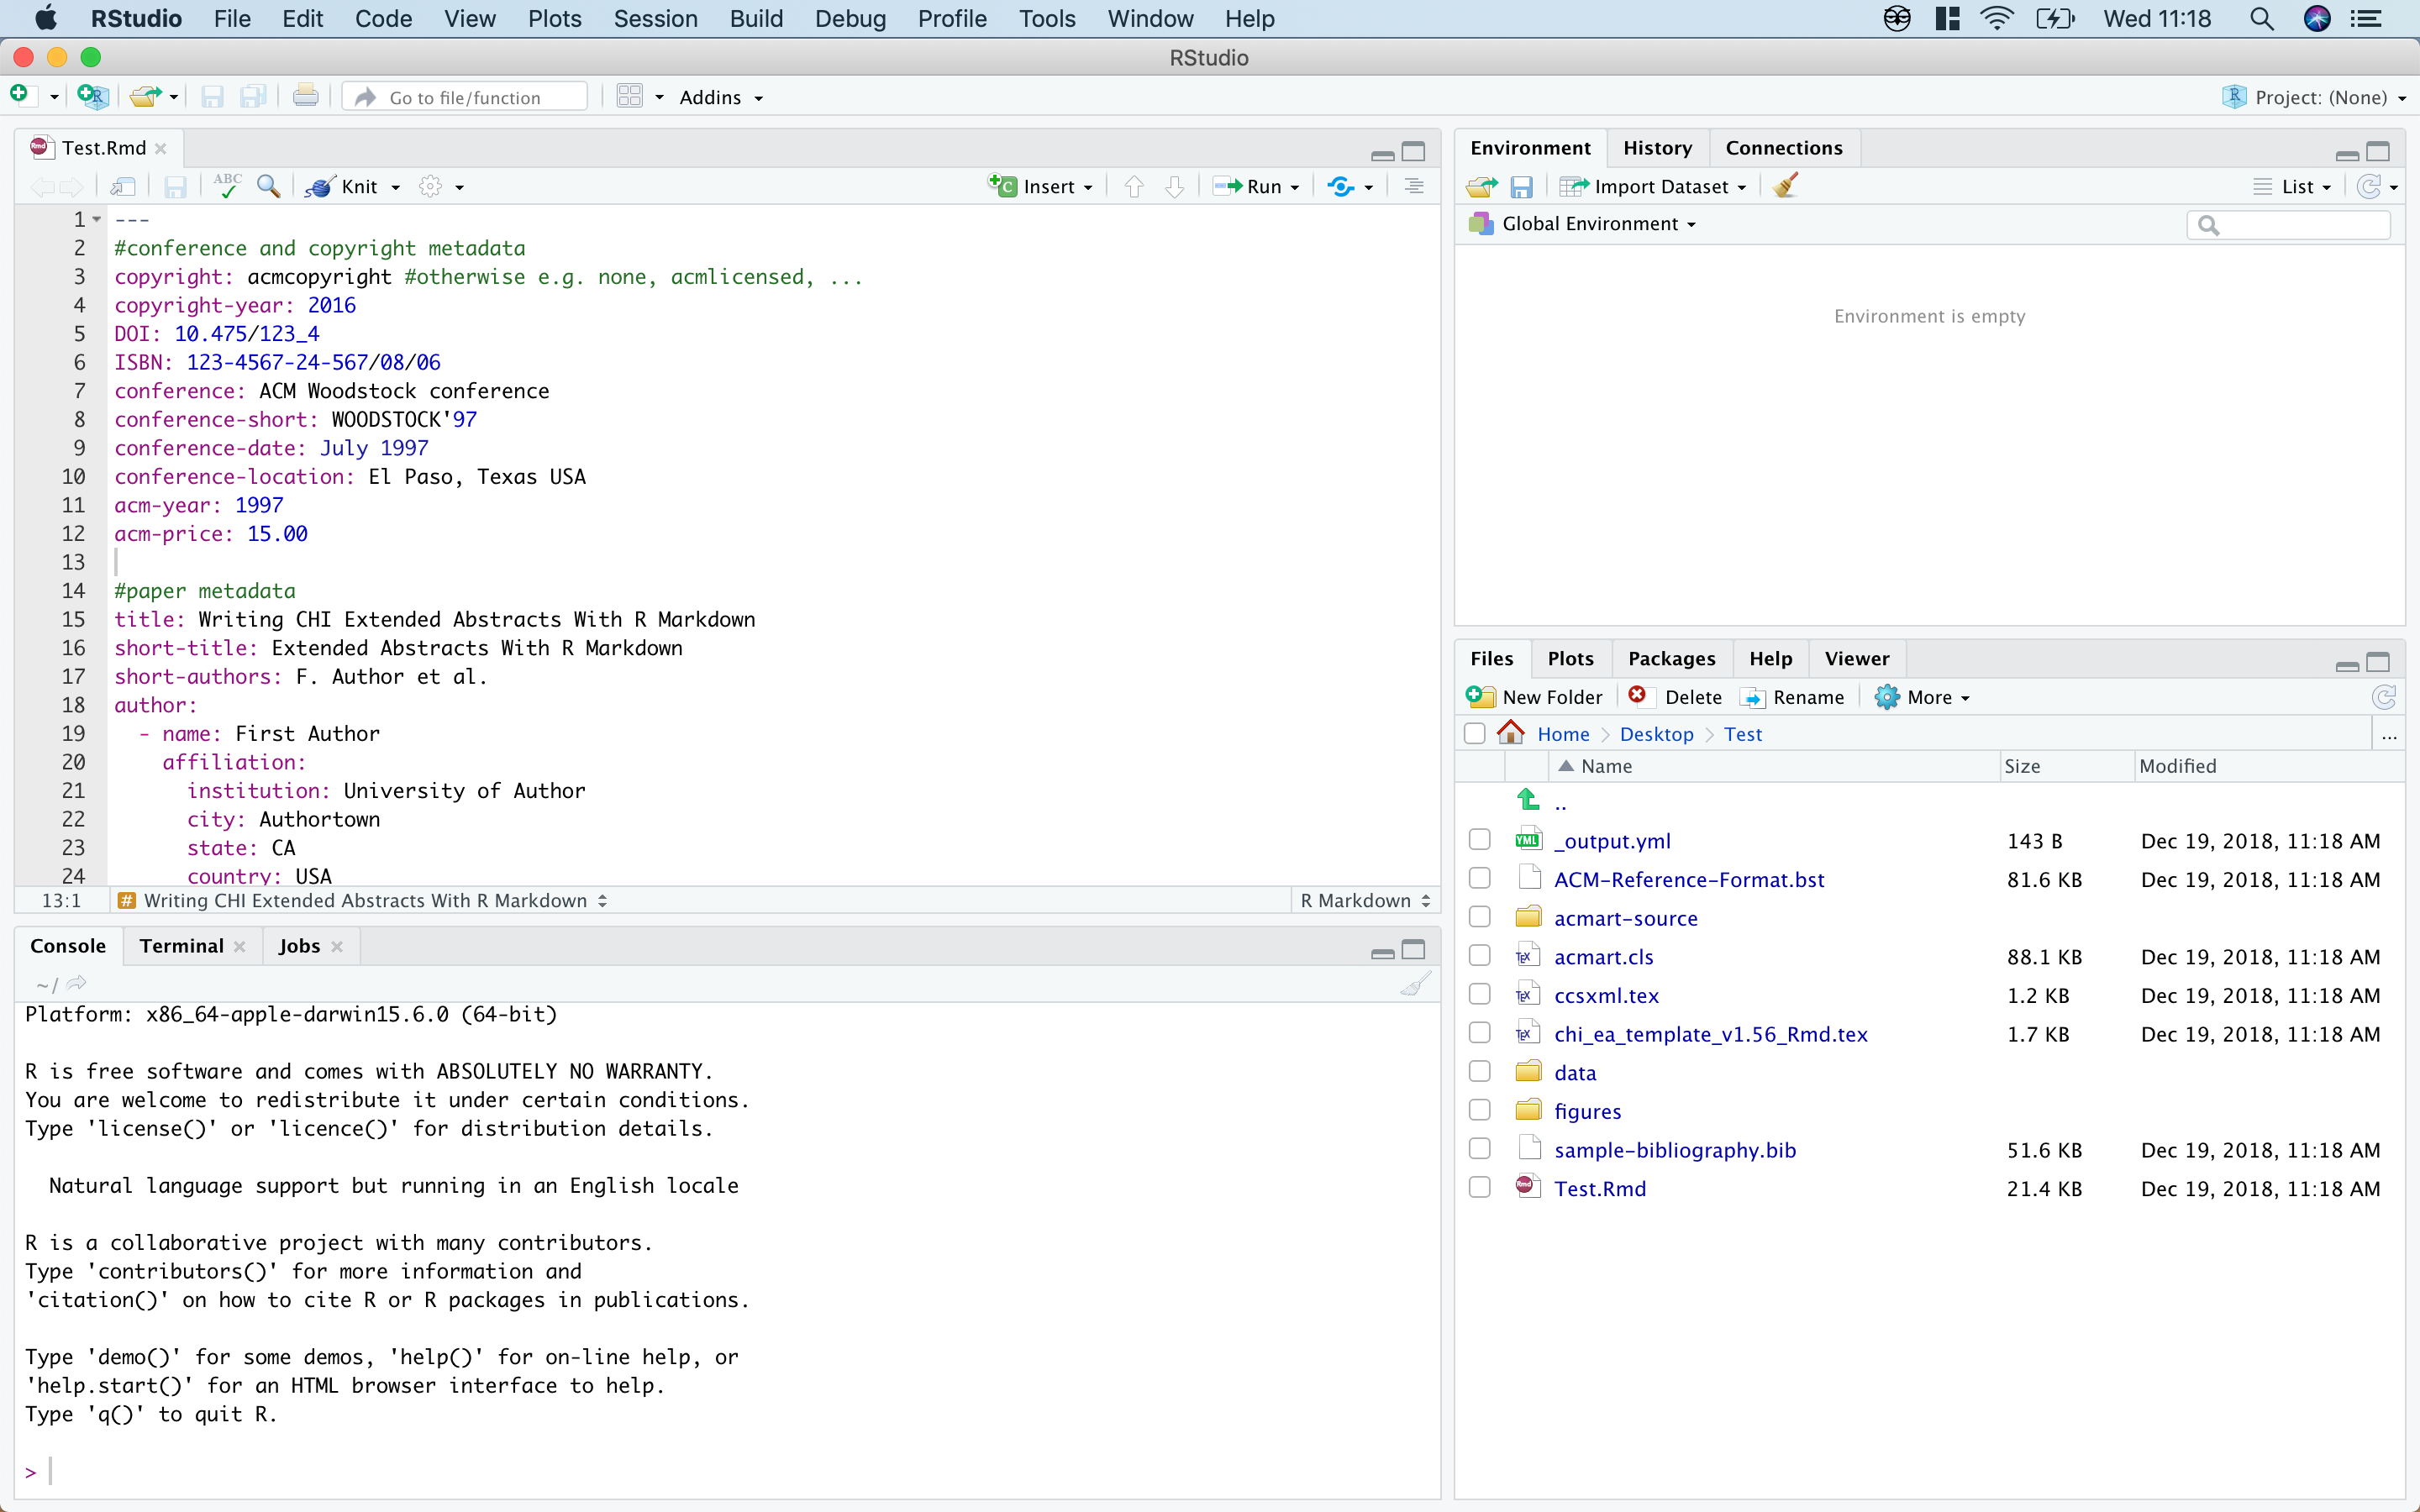Switch to the Viewer tab
2420x1512 pixels.
tap(1856, 658)
